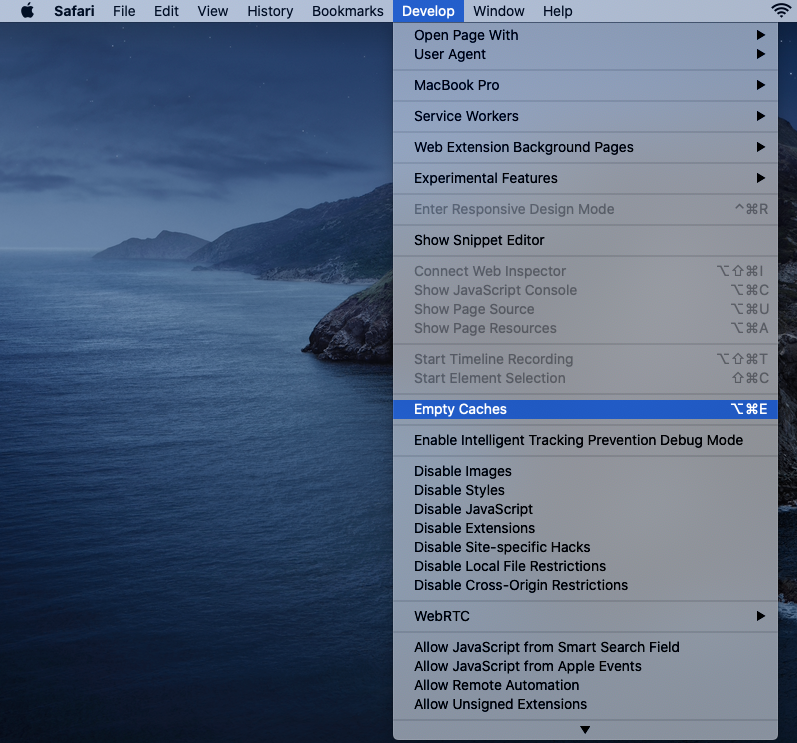
Task: Click Start Element Selection item
Action: [585, 379]
